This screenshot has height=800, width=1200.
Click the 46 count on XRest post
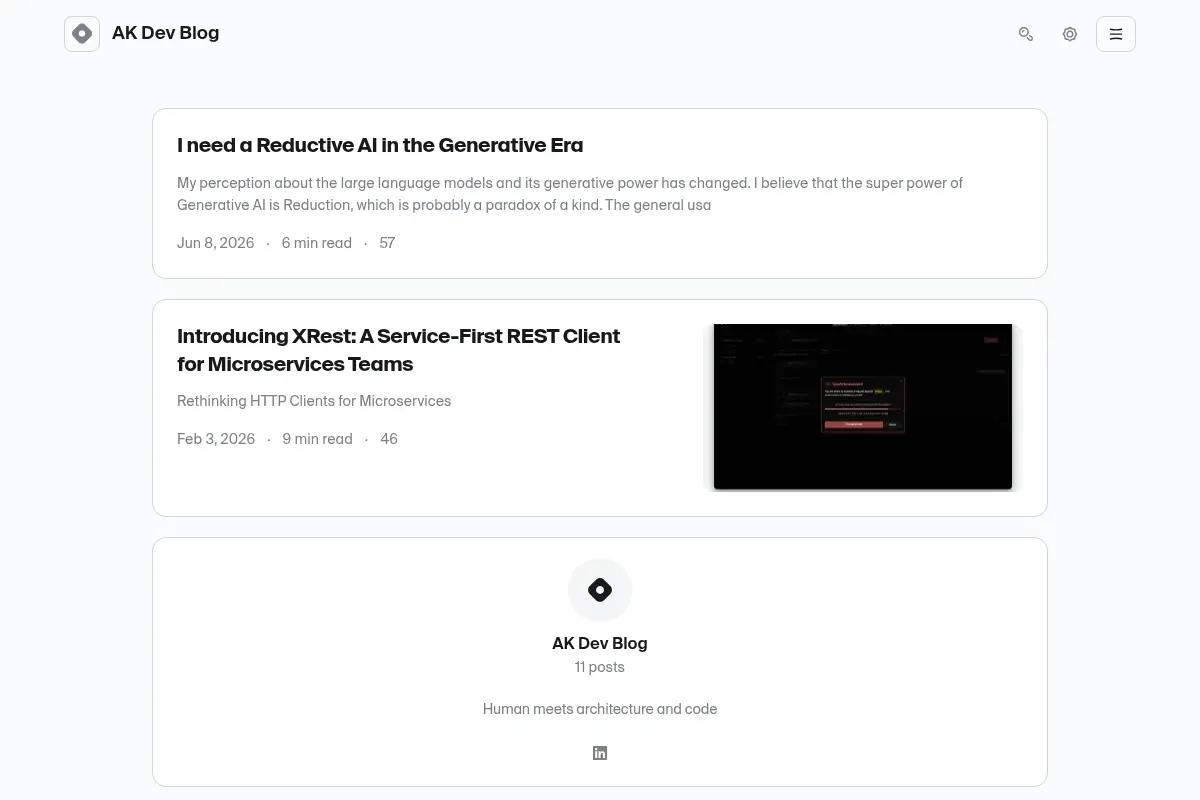click(x=389, y=439)
